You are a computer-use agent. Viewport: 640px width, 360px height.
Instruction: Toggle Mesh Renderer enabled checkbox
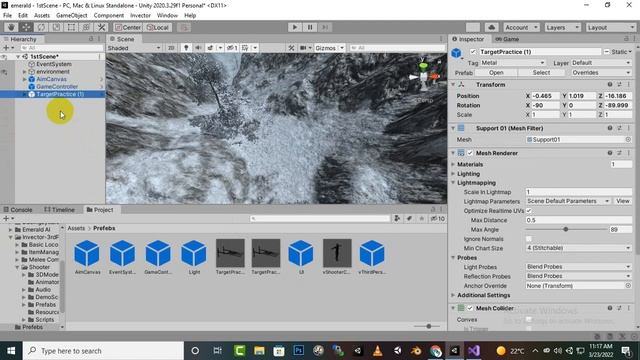(470, 153)
